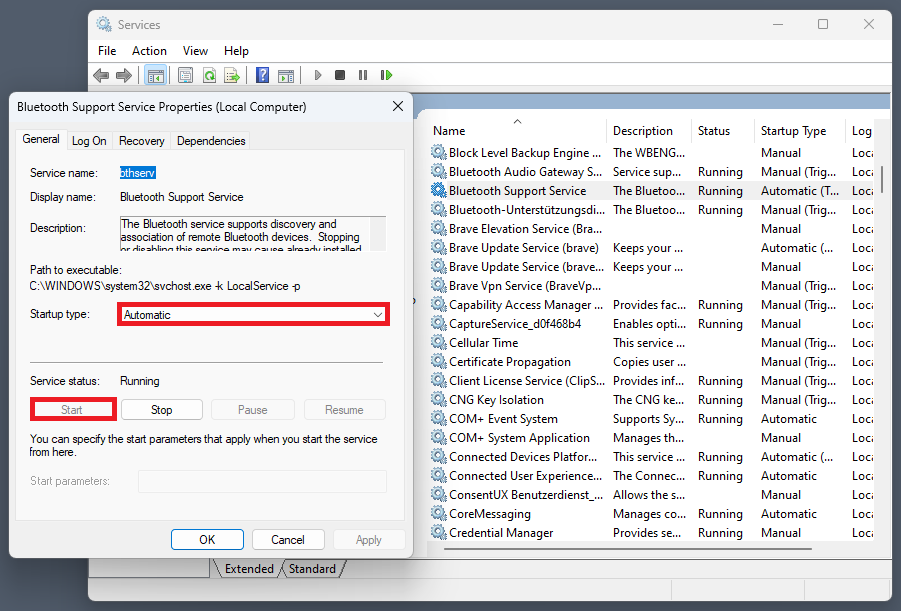
Task: Sort services by Name column header
Action: coord(518,130)
